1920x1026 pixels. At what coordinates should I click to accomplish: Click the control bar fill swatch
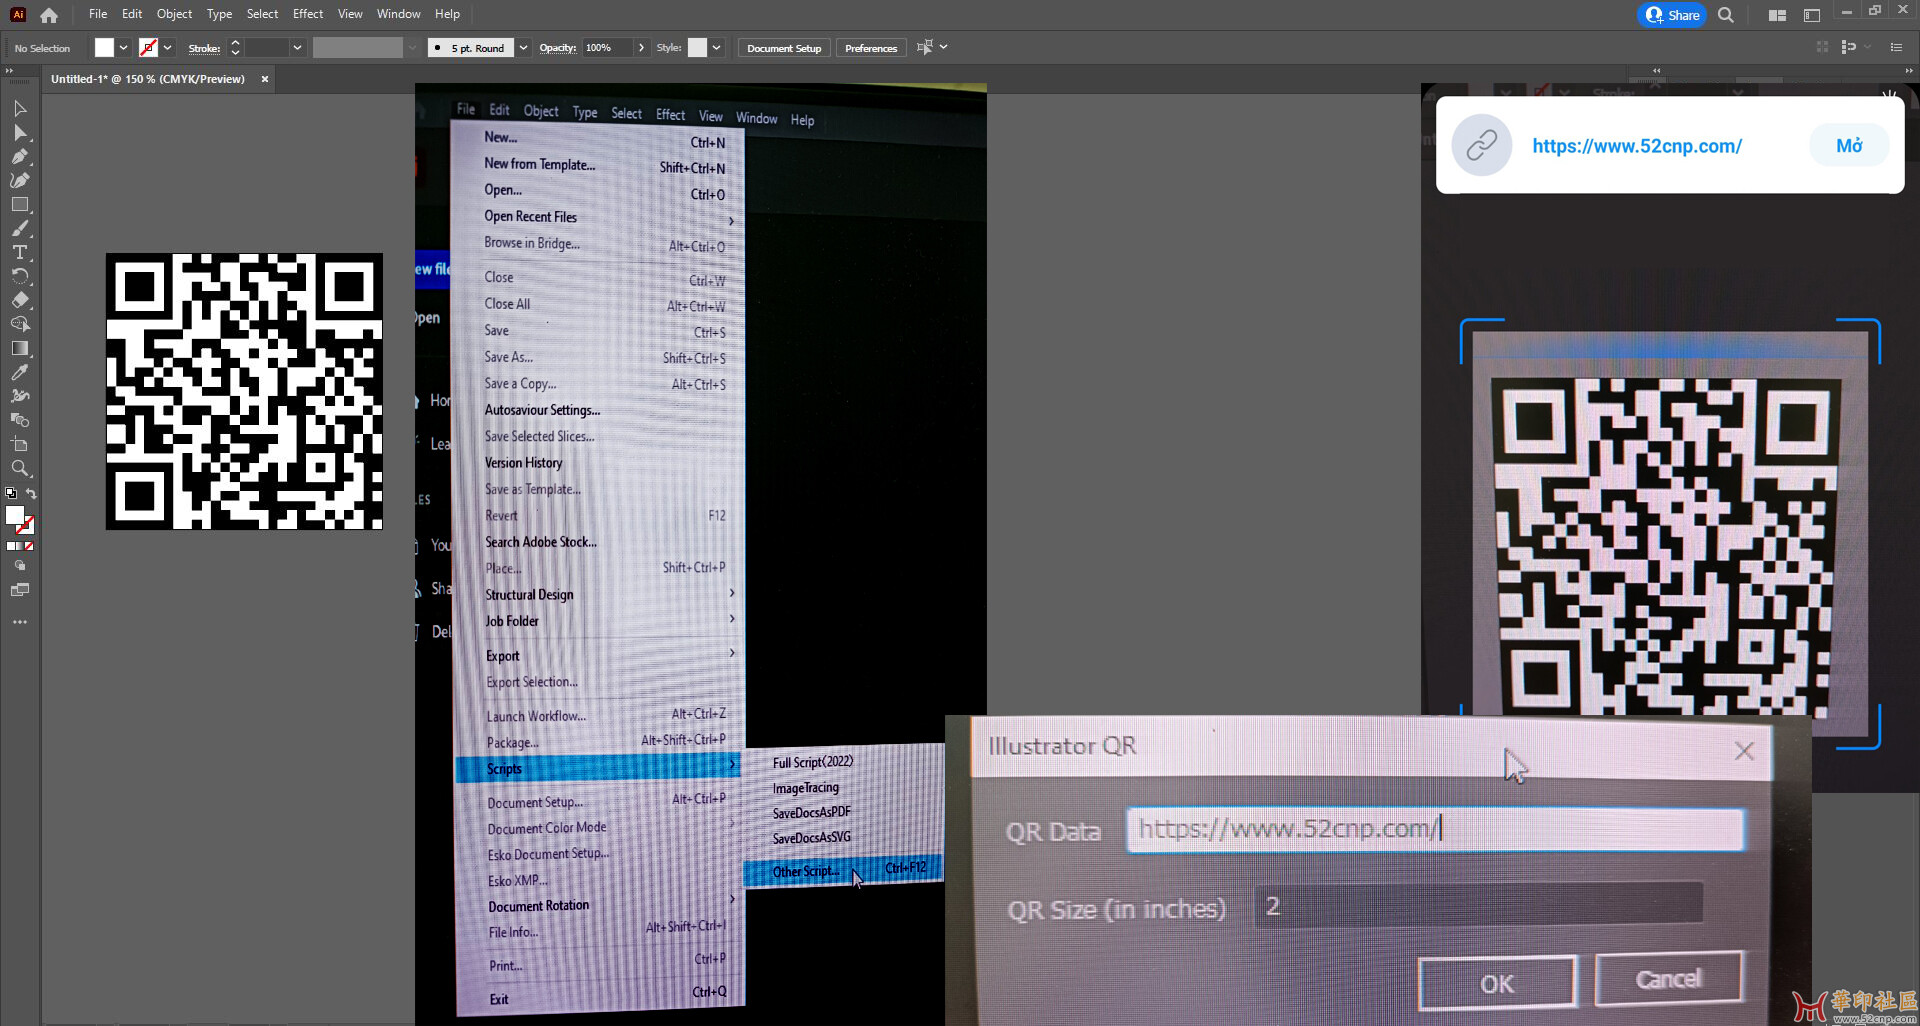pos(104,48)
